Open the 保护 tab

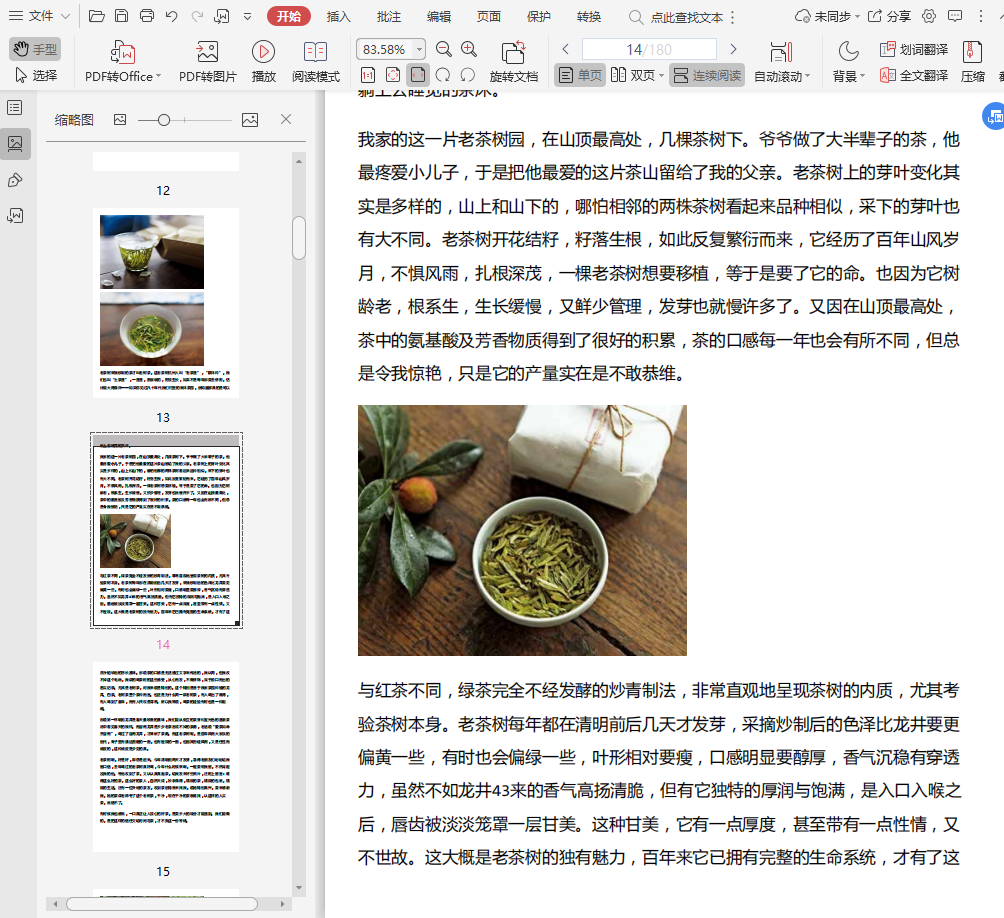[538, 17]
